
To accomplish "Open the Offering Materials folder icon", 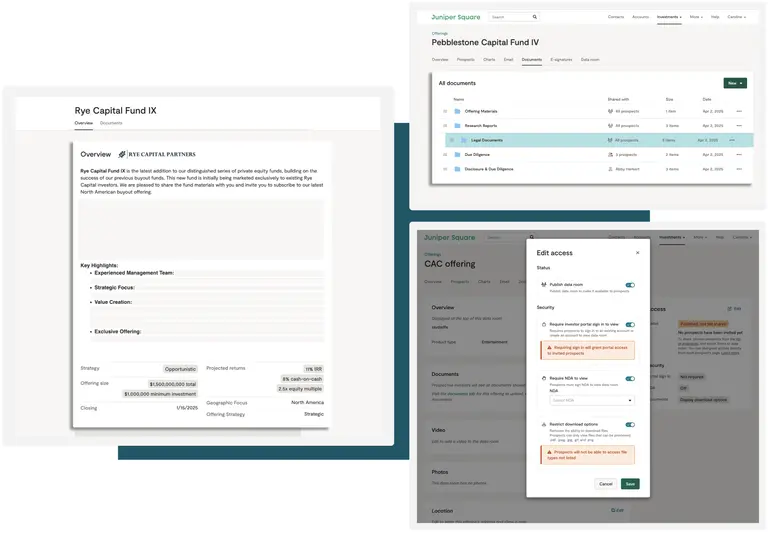I will [458, 111].
